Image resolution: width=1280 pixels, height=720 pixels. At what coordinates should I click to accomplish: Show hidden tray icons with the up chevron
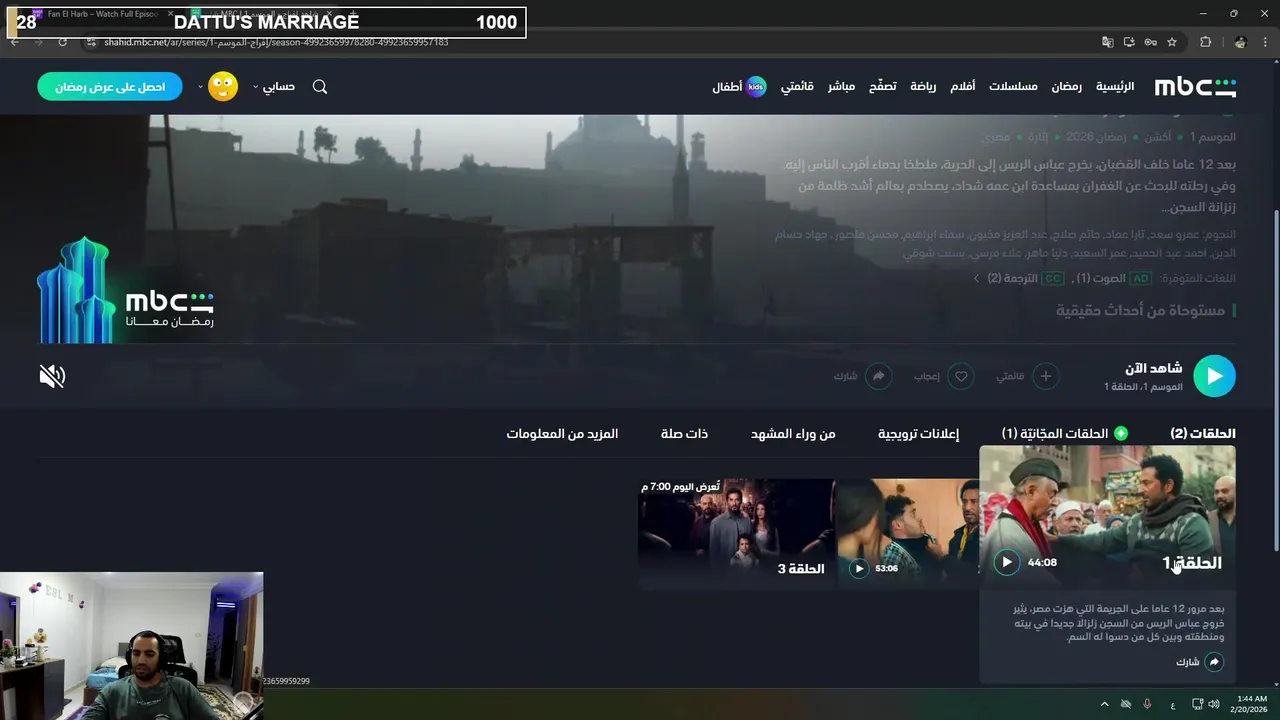(1104, 704)
